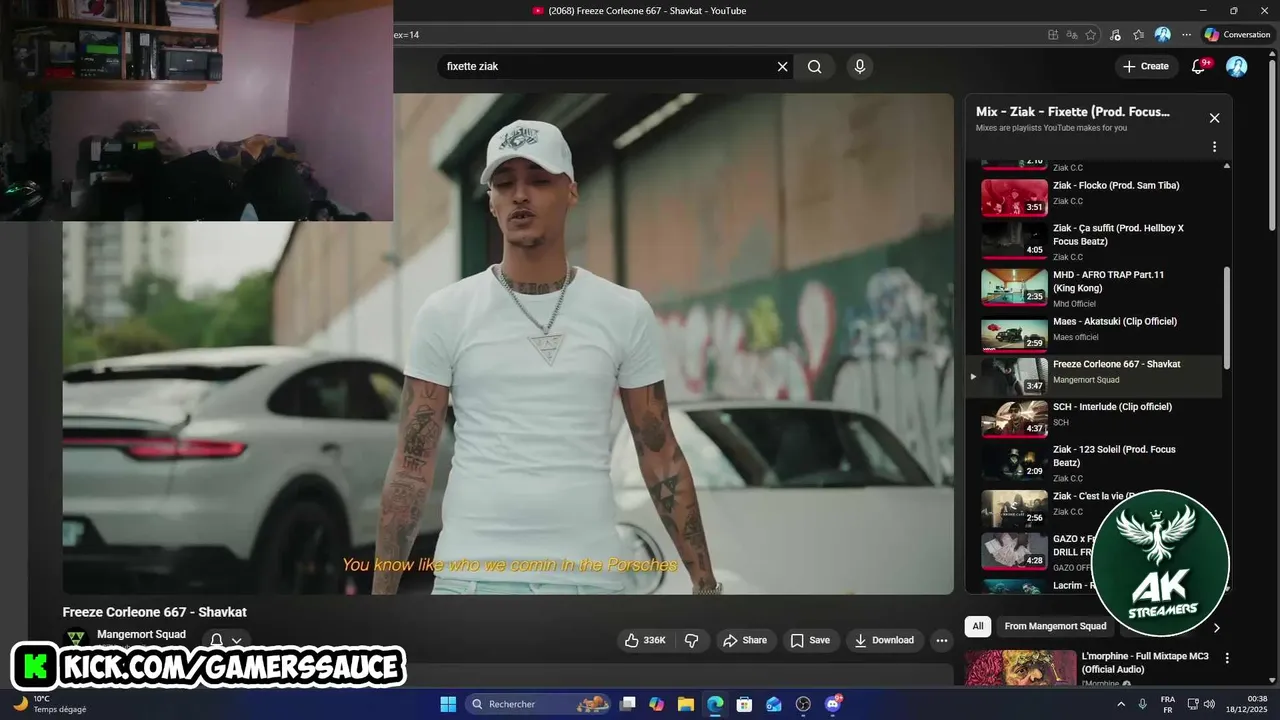The height and width of the screenshot is (720, 1280).
Task: Open Discord from the taskbar
Action: tap(833, 704)
